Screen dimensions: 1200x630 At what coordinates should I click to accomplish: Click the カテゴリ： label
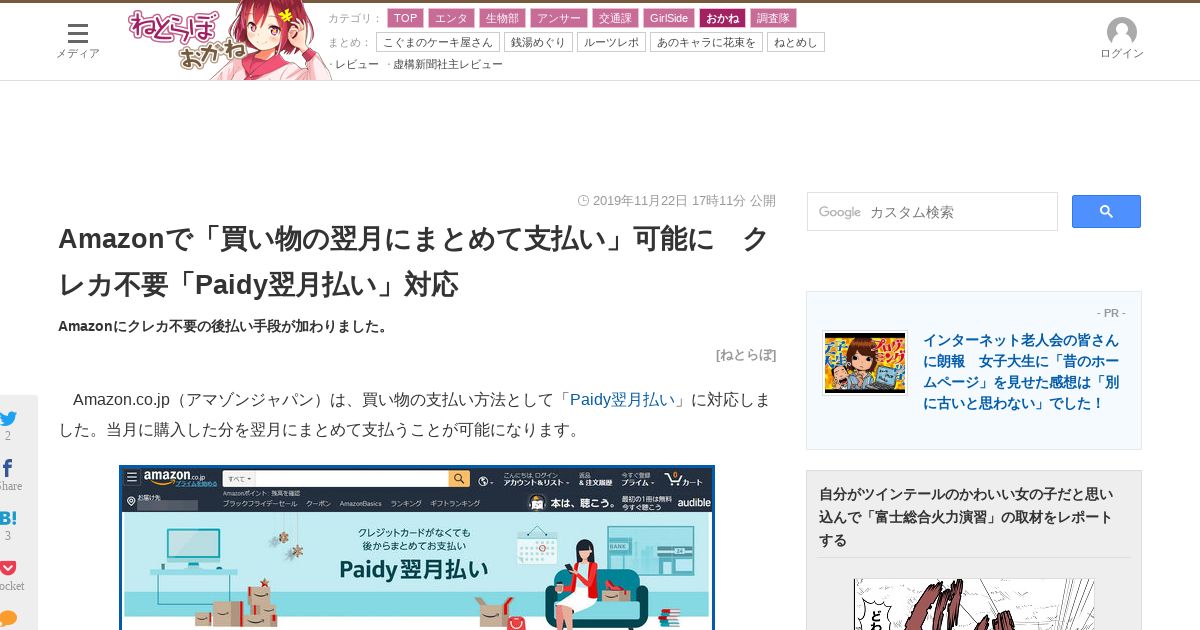(355, 18)
